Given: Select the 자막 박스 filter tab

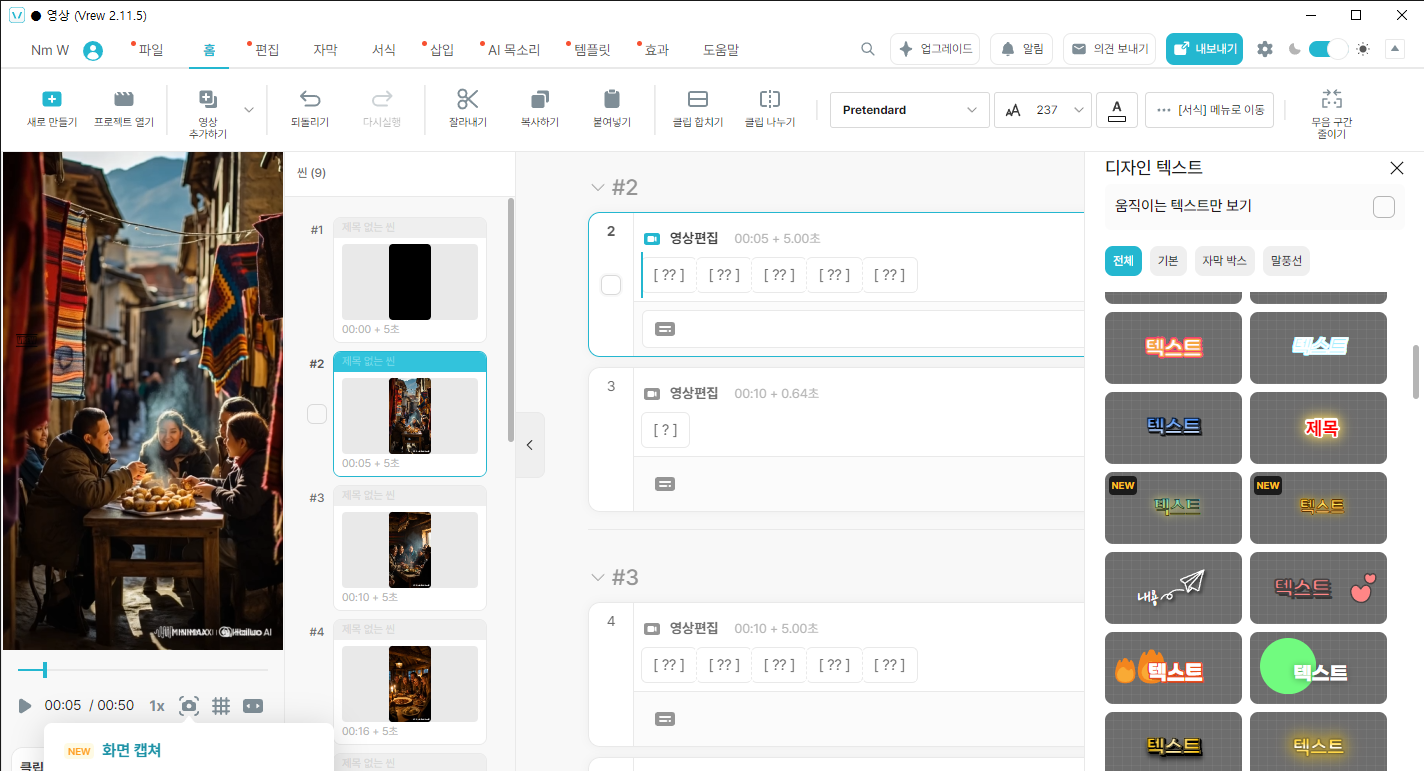Looking at the screenshot, I should coord(1225,261).
